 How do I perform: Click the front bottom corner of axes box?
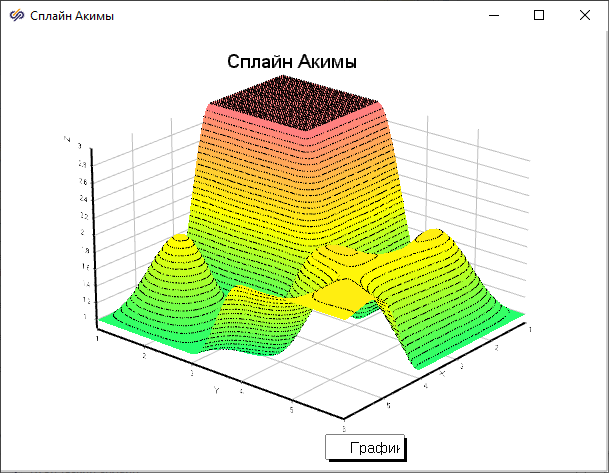tap(343, 418)
